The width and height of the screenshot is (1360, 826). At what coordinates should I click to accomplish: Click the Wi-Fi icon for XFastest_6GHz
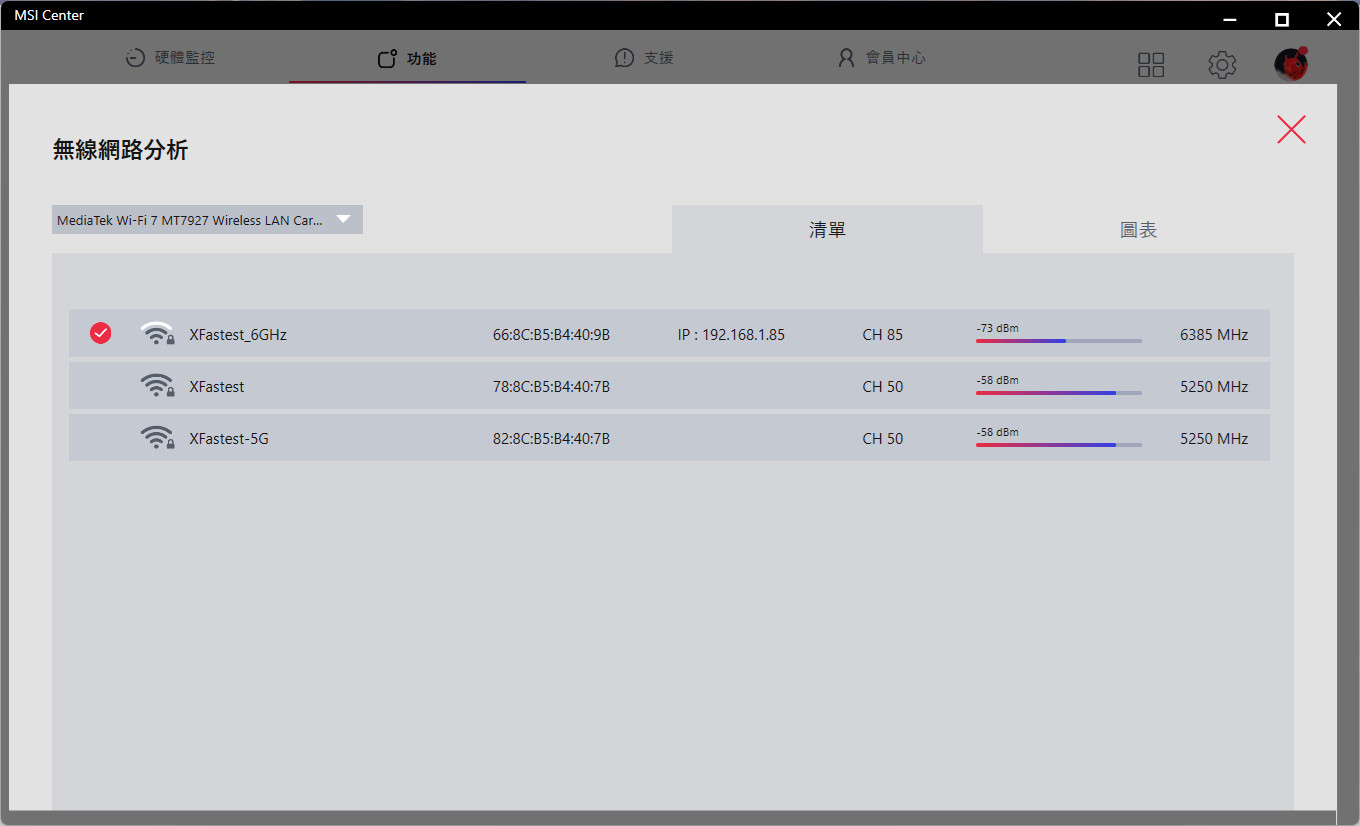(x=157, y=334)
